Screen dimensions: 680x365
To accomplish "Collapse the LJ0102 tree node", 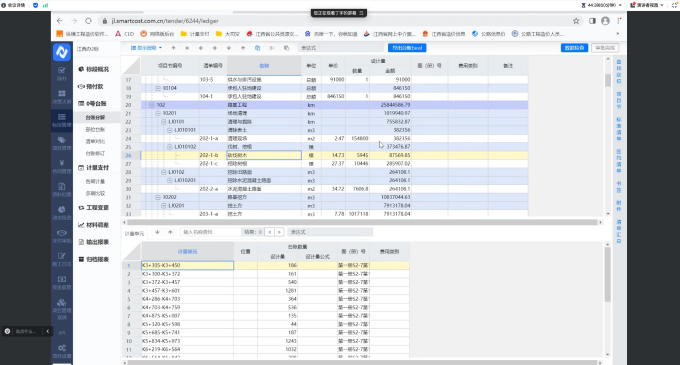I will [164, 172].
